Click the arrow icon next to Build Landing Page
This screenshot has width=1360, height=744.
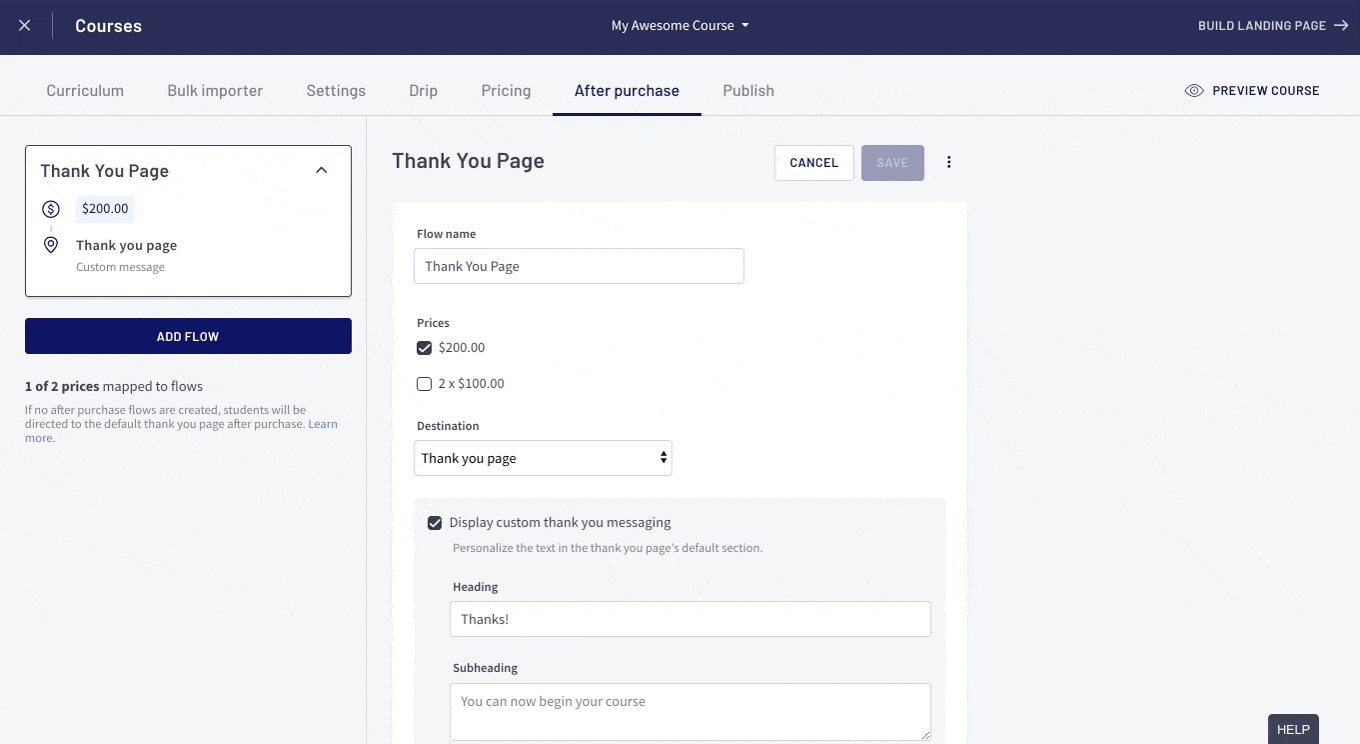[x=1341, y=26]
